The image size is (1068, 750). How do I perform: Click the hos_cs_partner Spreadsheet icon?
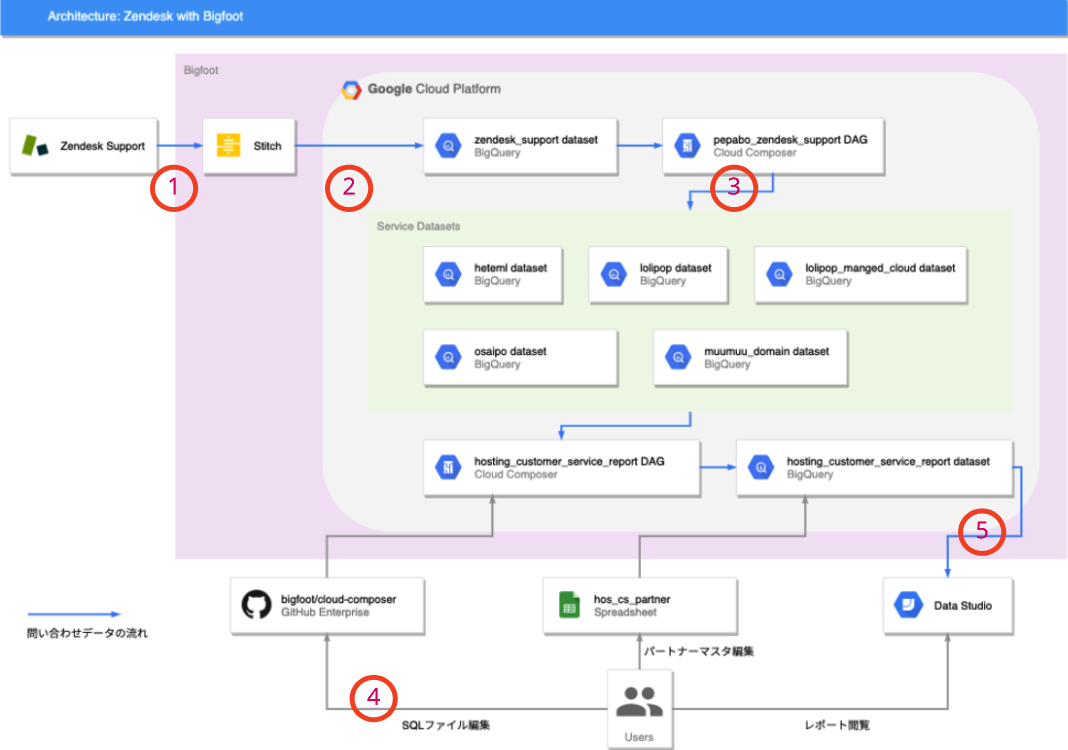point(569,605)
